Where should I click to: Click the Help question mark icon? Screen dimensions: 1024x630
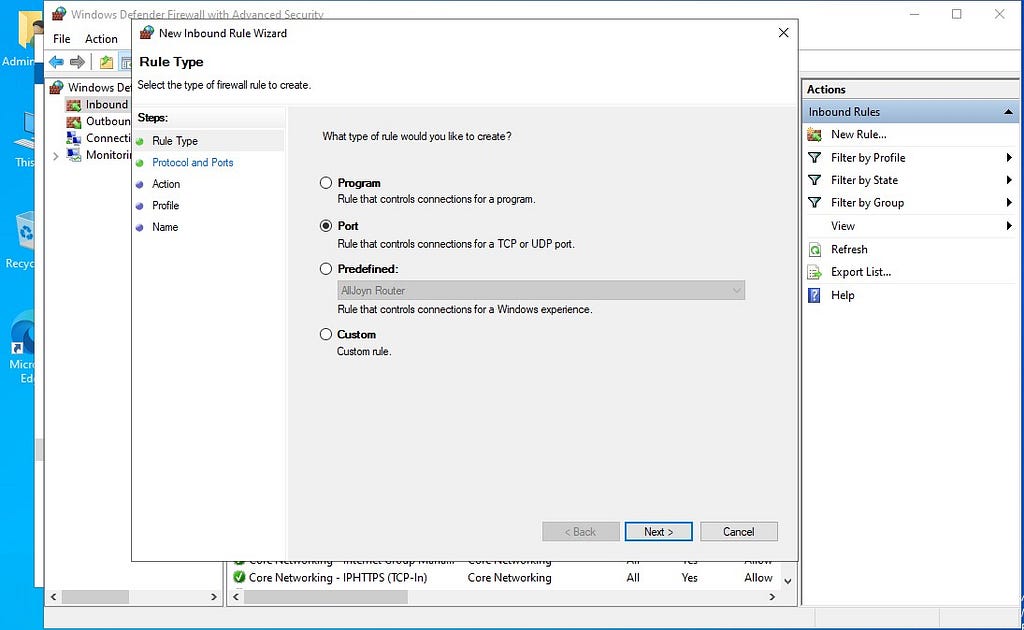(814, 296)
